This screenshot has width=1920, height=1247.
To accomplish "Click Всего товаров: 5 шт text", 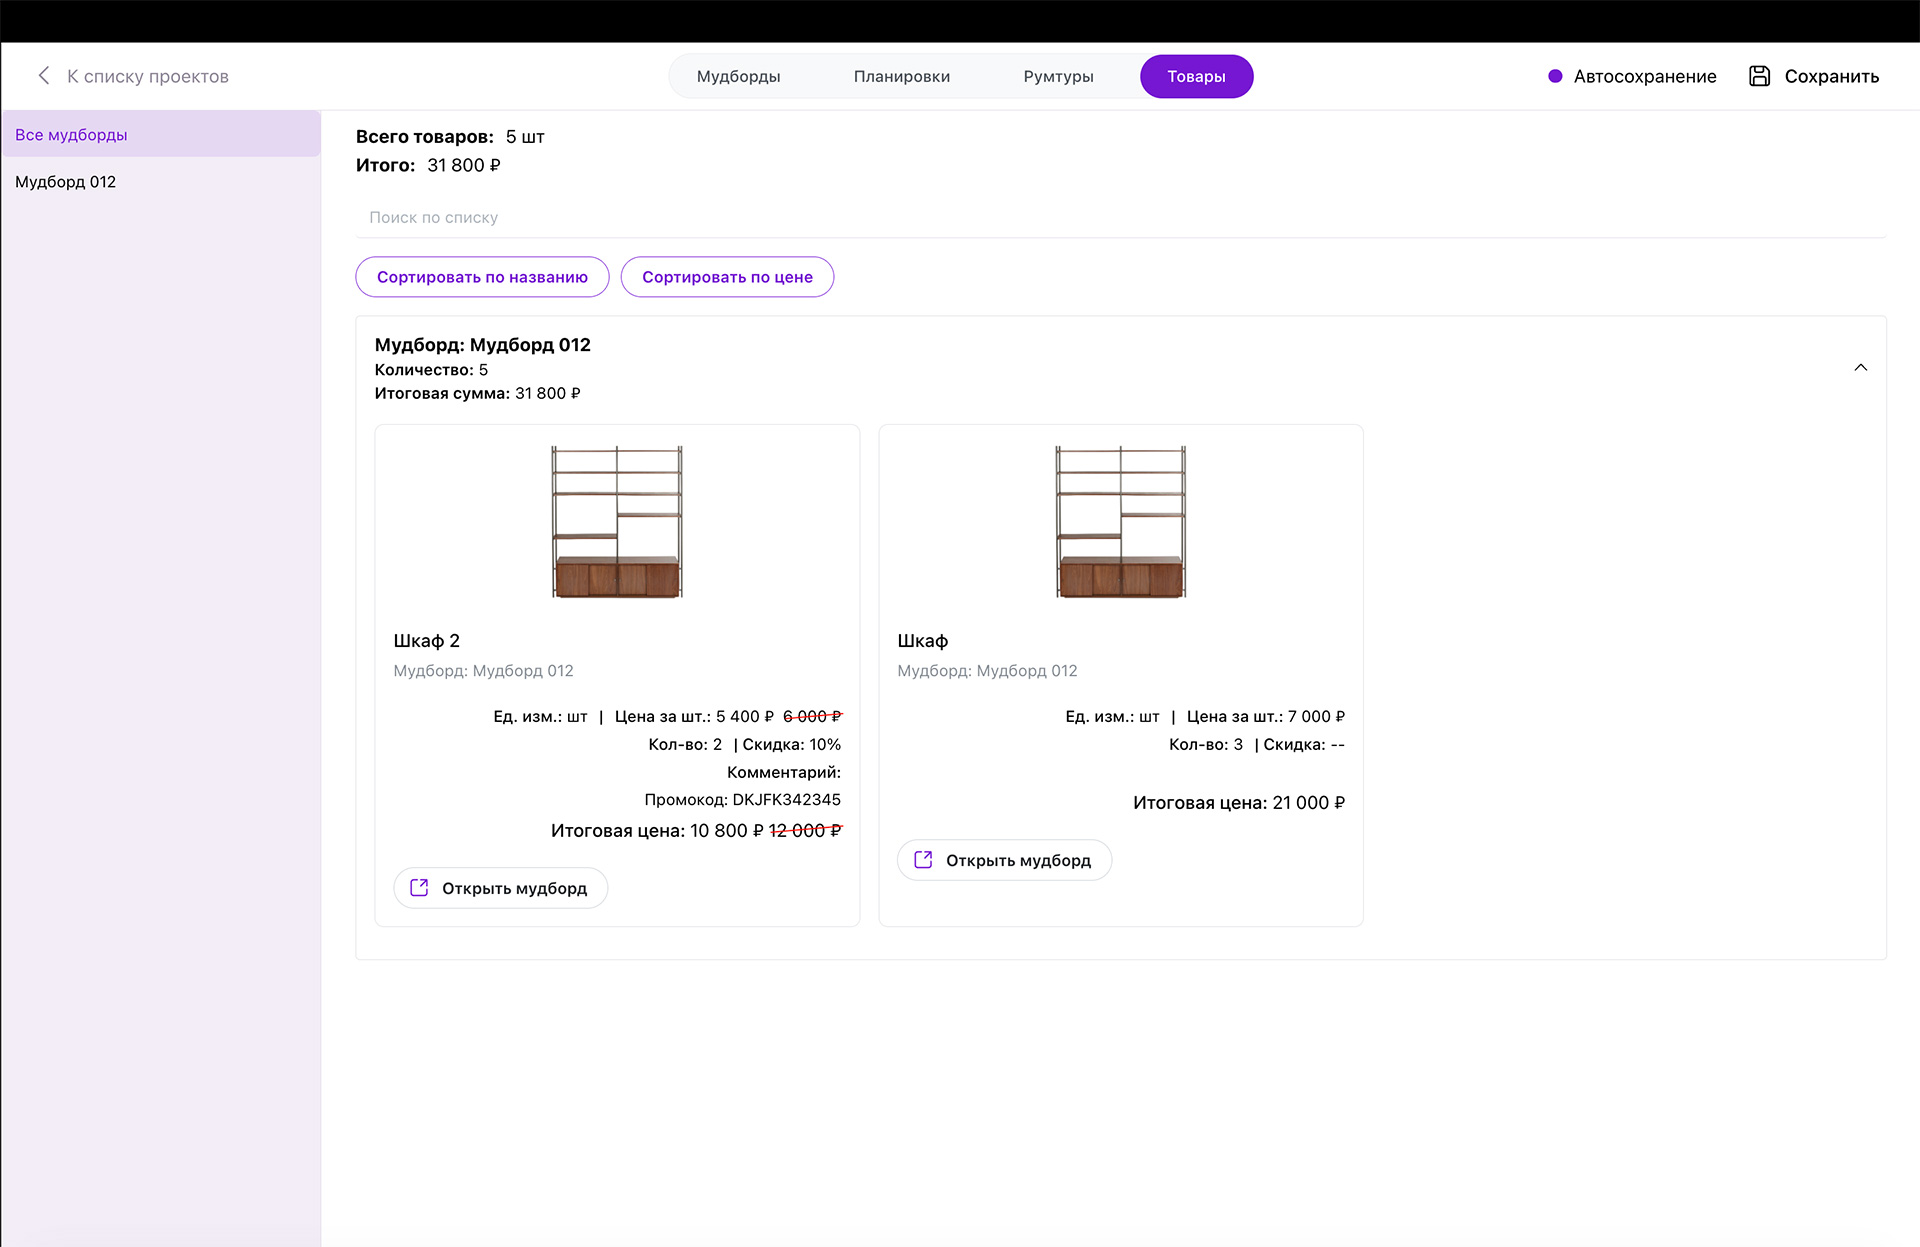I will click(450, 137).
